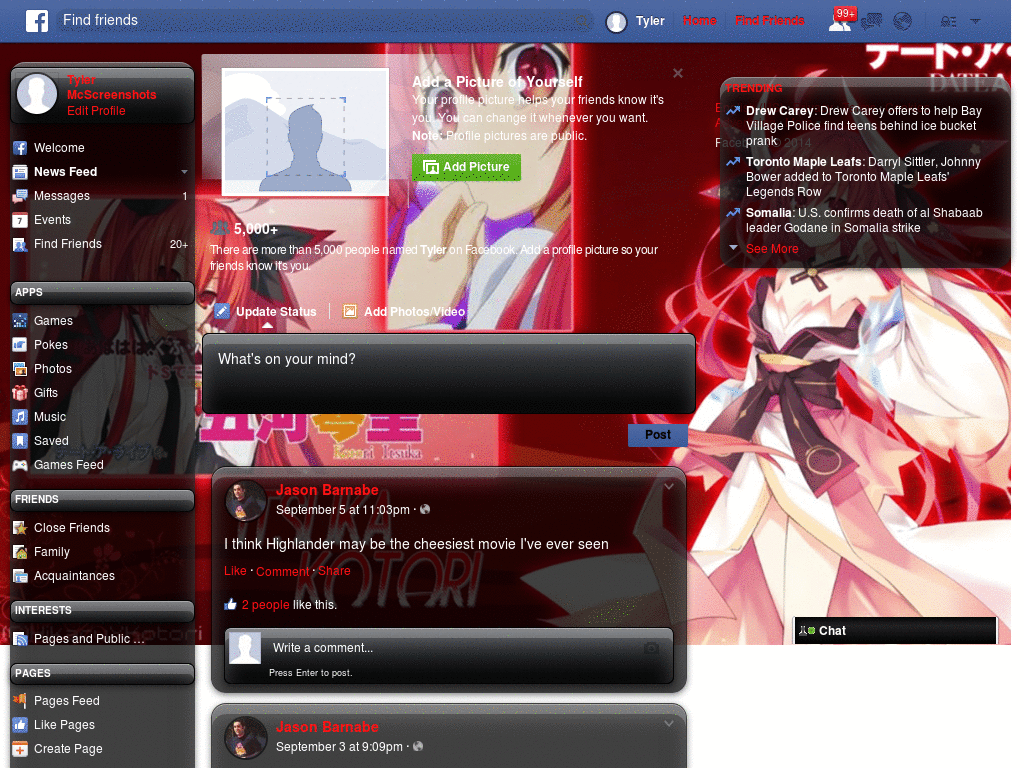This screenshot has height=768, width=1024.
Task: Check friend requests notification icon
Action: tap(841, 20)
